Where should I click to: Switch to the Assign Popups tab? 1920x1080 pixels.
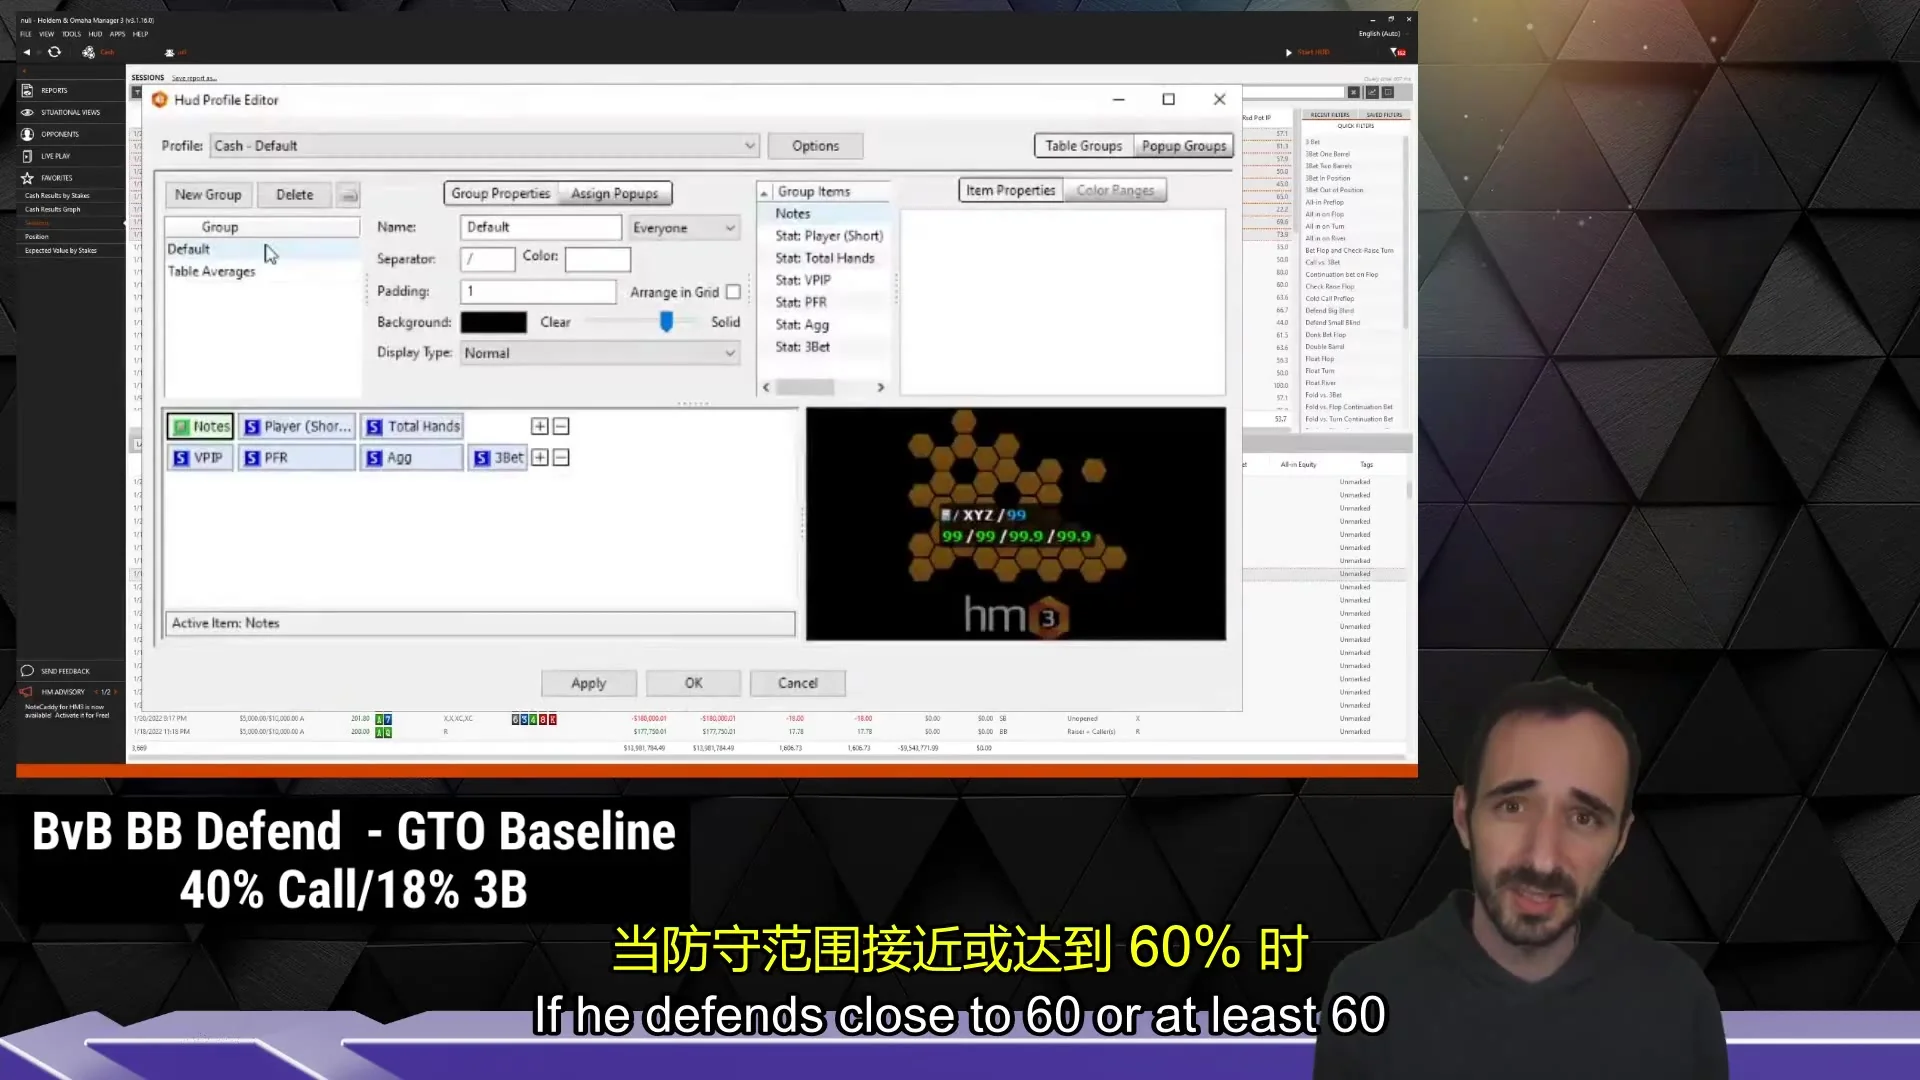click(615, 194)
